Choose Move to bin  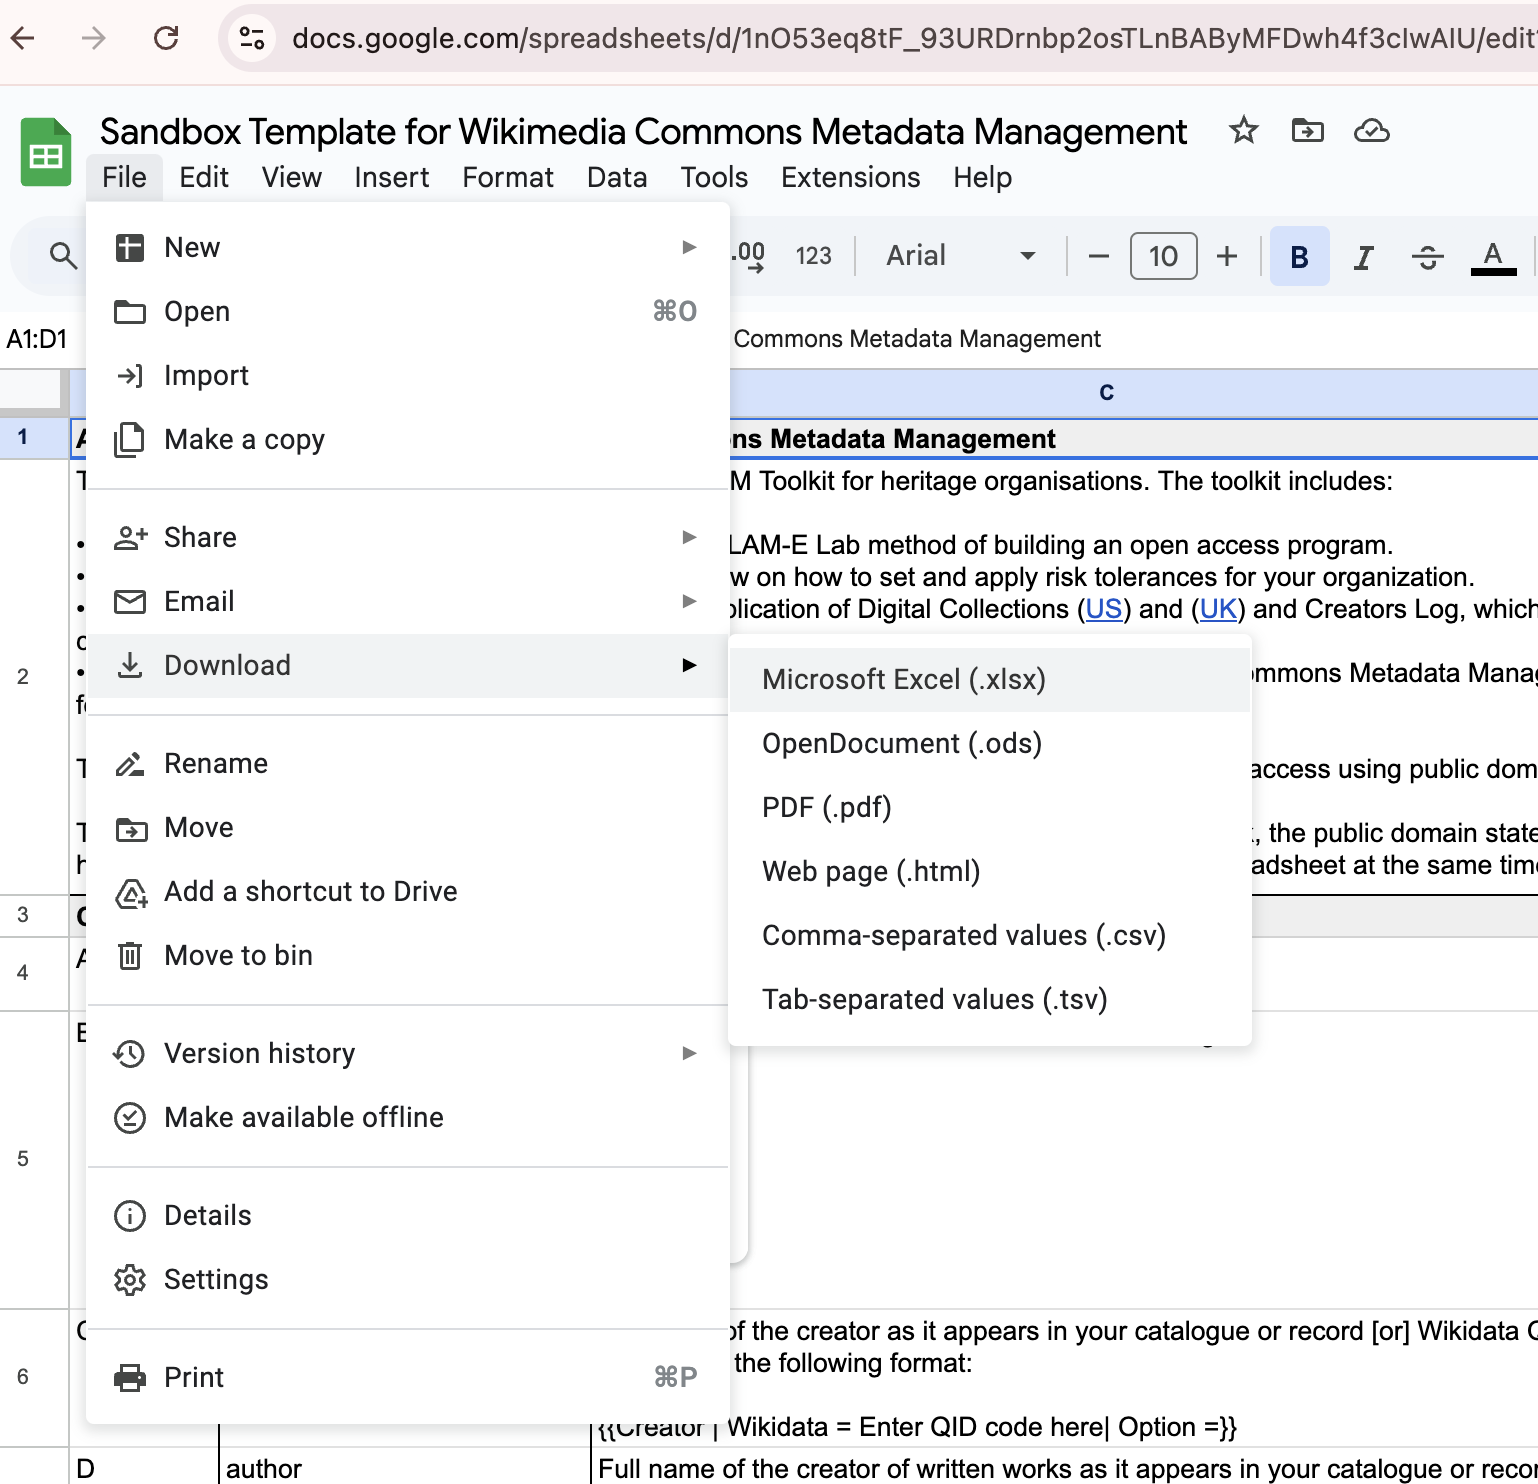(408, 955)
